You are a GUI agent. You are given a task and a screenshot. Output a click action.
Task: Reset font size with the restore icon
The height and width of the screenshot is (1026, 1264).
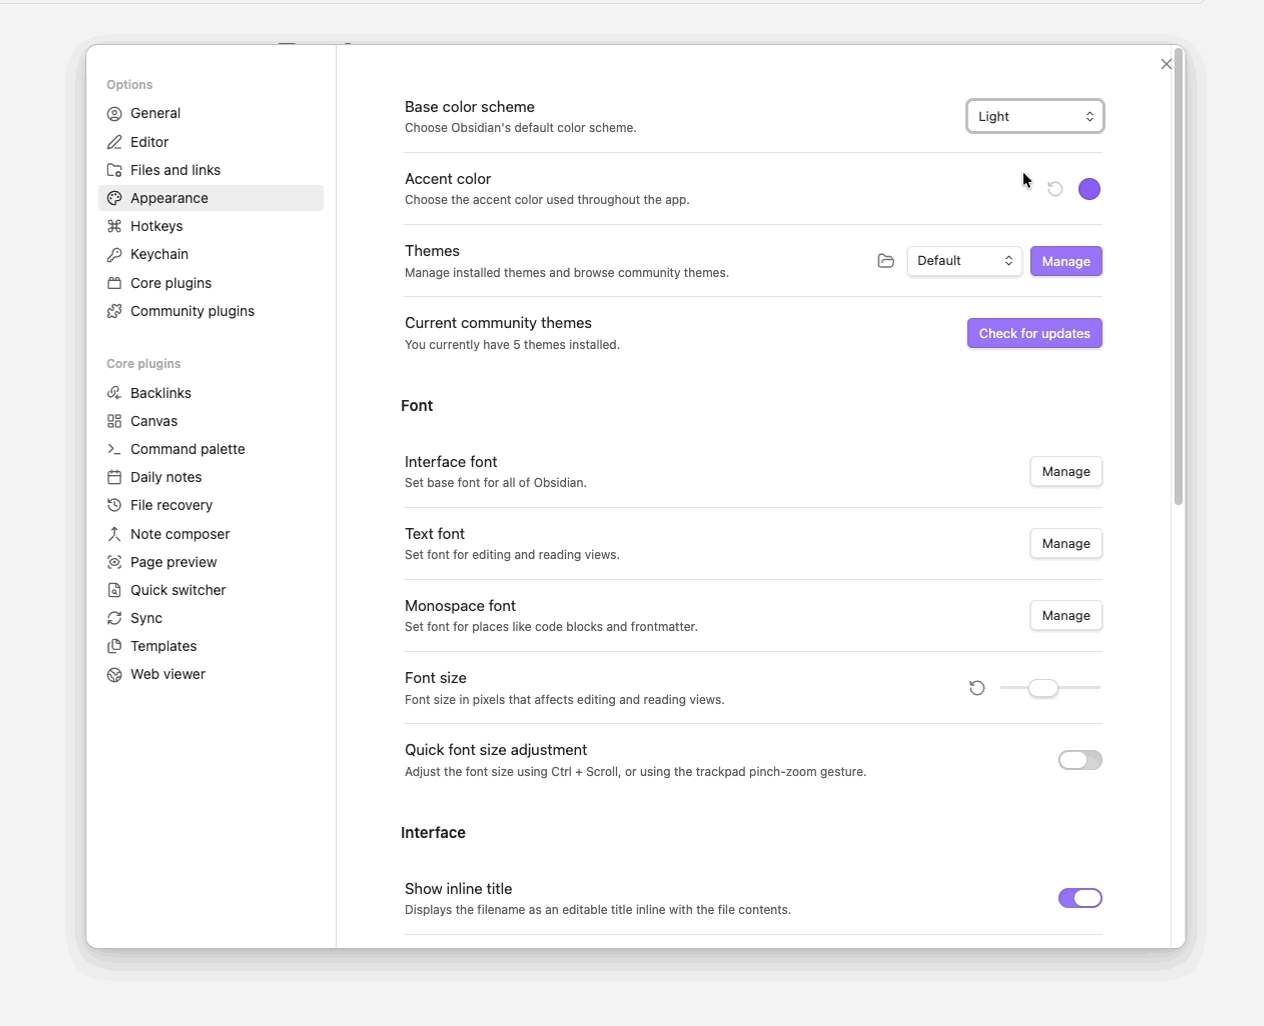(x=977, y=688)
